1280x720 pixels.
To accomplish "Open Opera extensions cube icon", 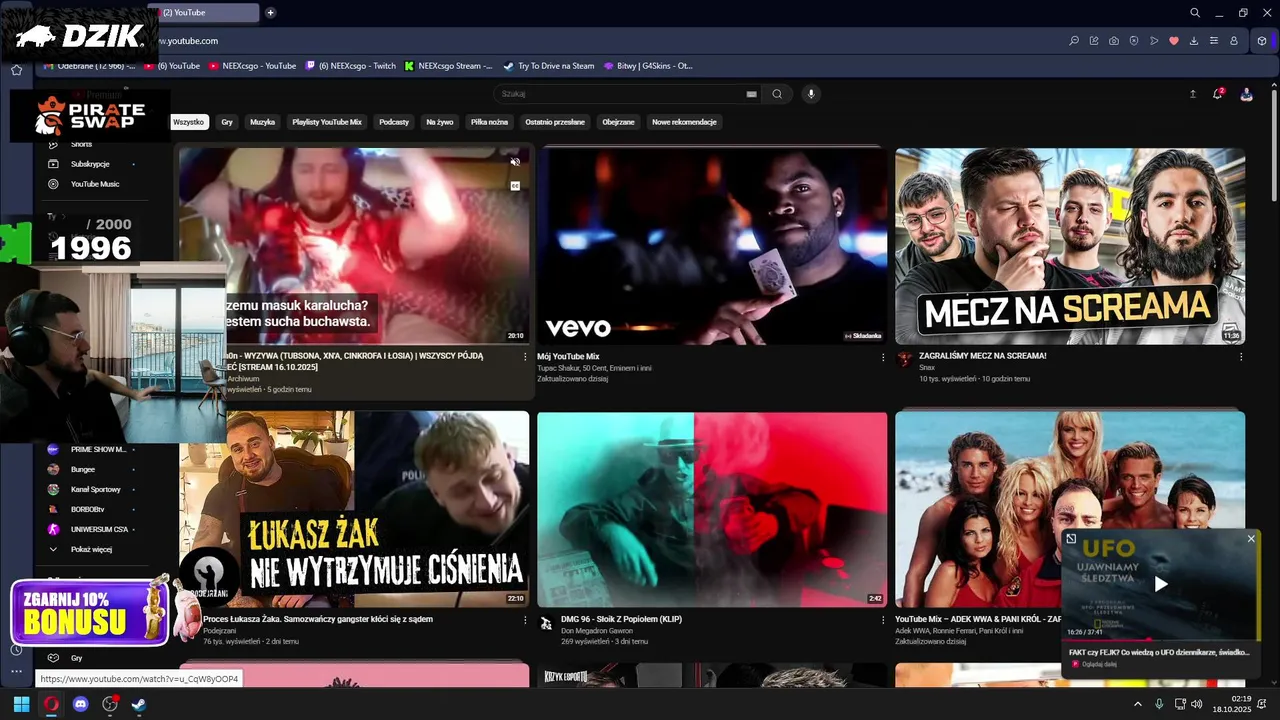I will (1262, 41).
